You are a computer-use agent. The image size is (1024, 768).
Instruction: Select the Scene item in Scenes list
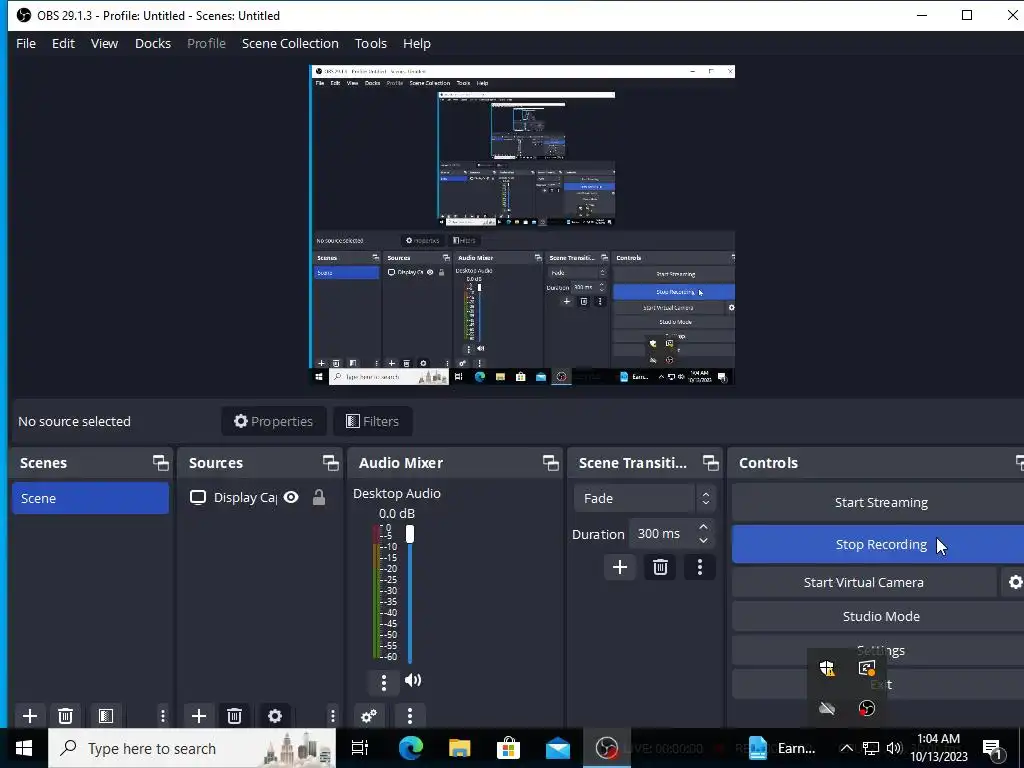90,498
